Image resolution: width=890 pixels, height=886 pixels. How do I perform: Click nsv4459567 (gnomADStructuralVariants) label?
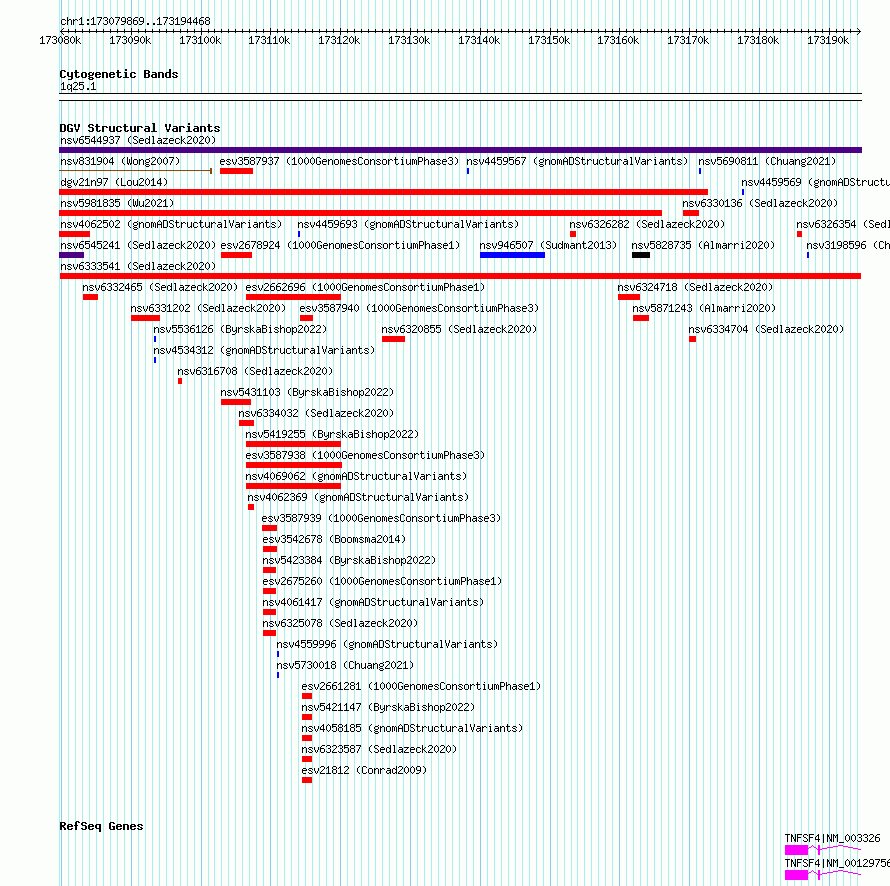click(x=577, y=161)
